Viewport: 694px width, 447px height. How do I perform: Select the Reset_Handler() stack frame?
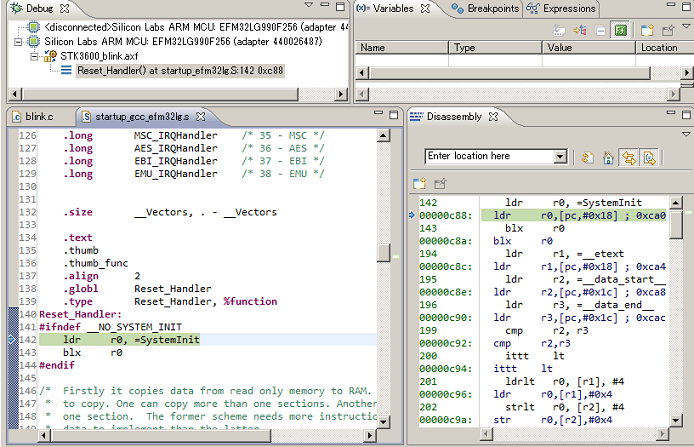click(x=180, y=70)
